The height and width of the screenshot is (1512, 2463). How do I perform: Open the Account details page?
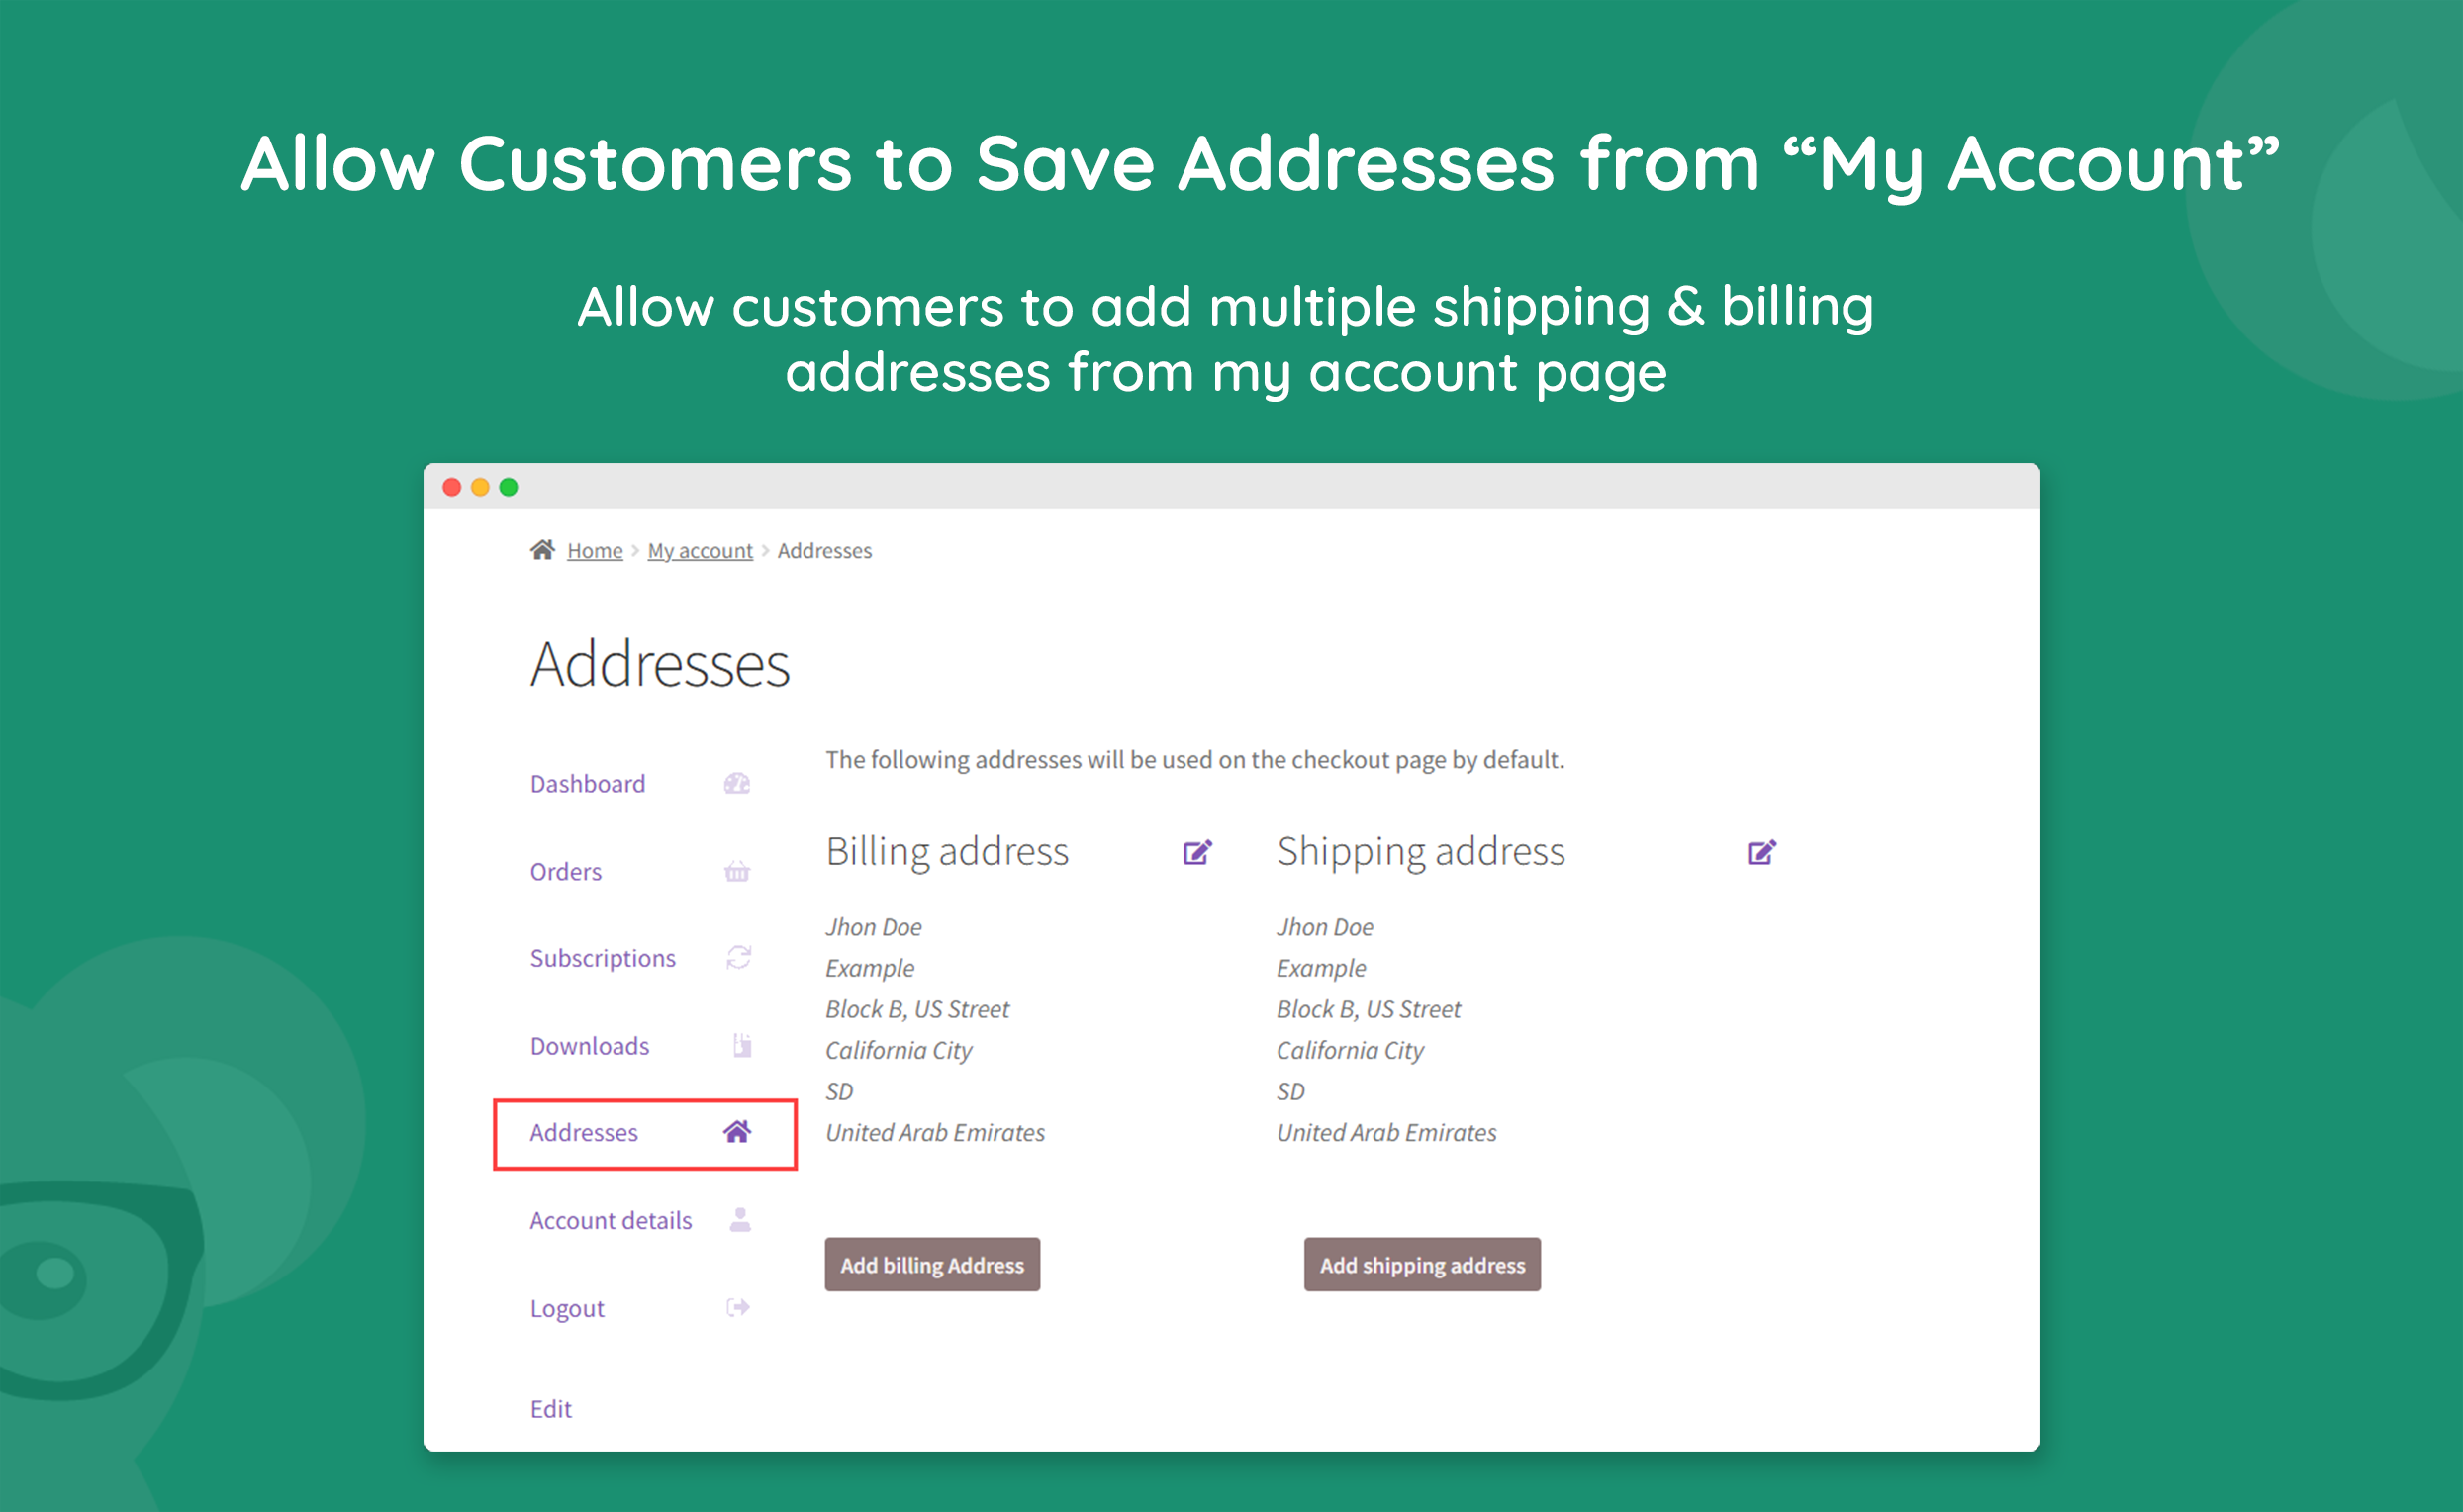click(x=611, y=1220)
